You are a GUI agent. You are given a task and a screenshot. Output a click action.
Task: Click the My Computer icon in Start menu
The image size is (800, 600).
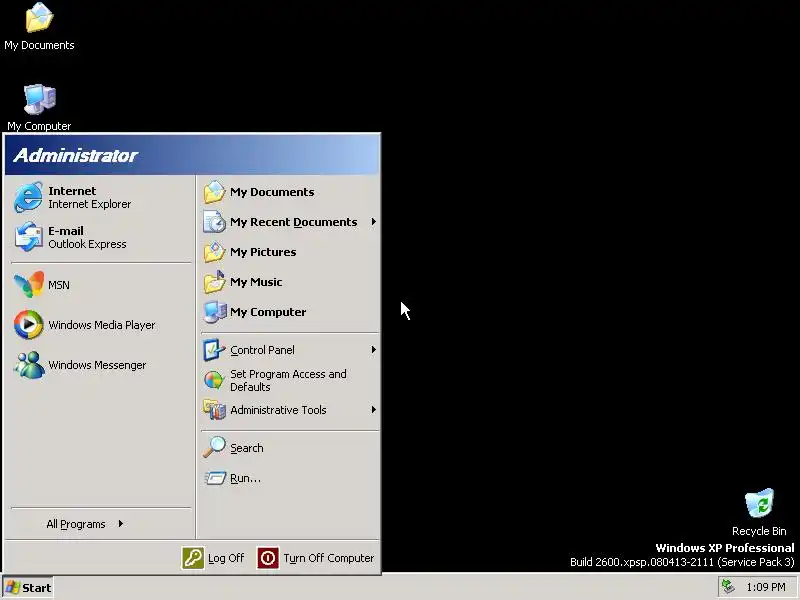214,312
